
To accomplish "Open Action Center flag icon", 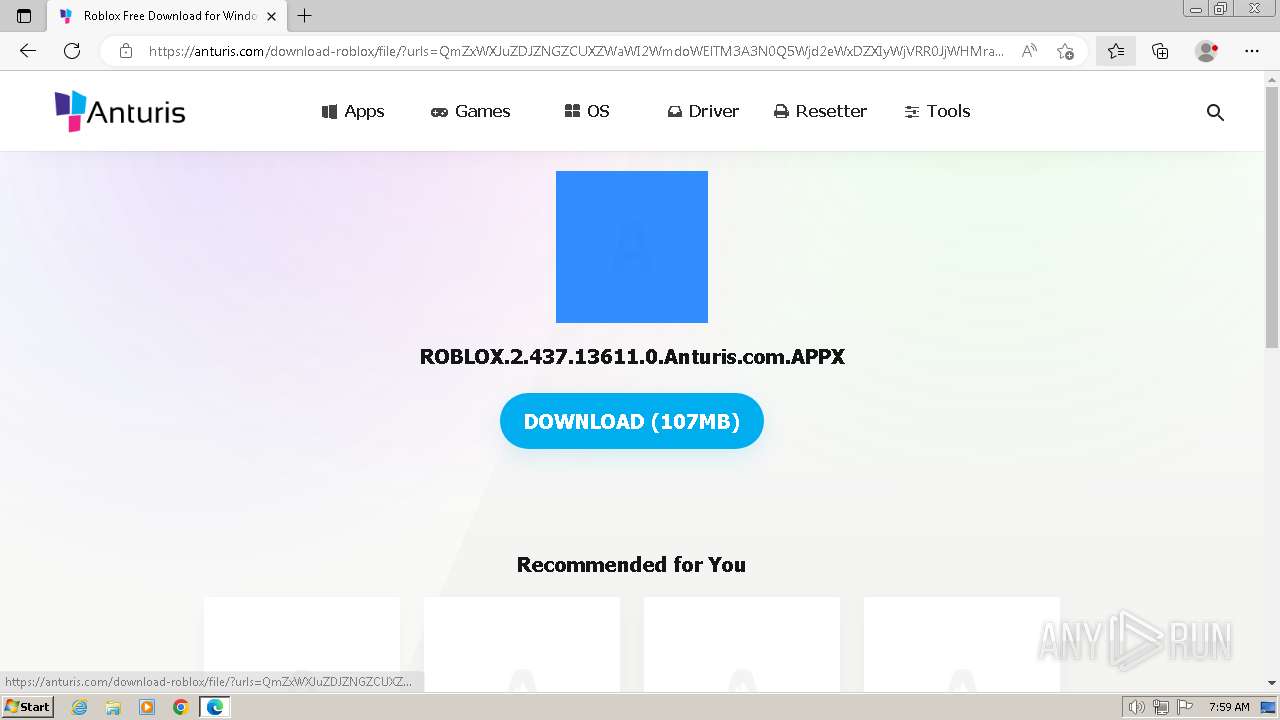I will [x=1184, y=707].
